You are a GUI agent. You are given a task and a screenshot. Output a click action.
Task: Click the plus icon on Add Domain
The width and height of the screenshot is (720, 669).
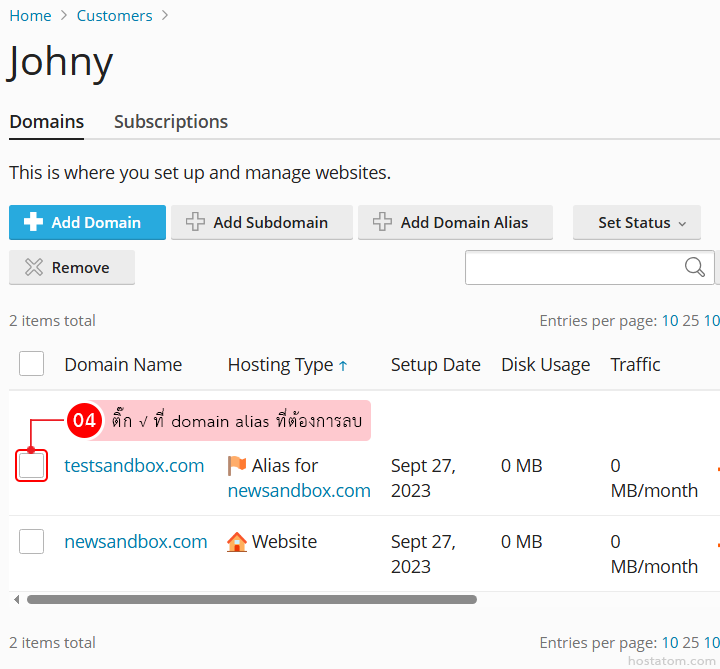point(33,222)
